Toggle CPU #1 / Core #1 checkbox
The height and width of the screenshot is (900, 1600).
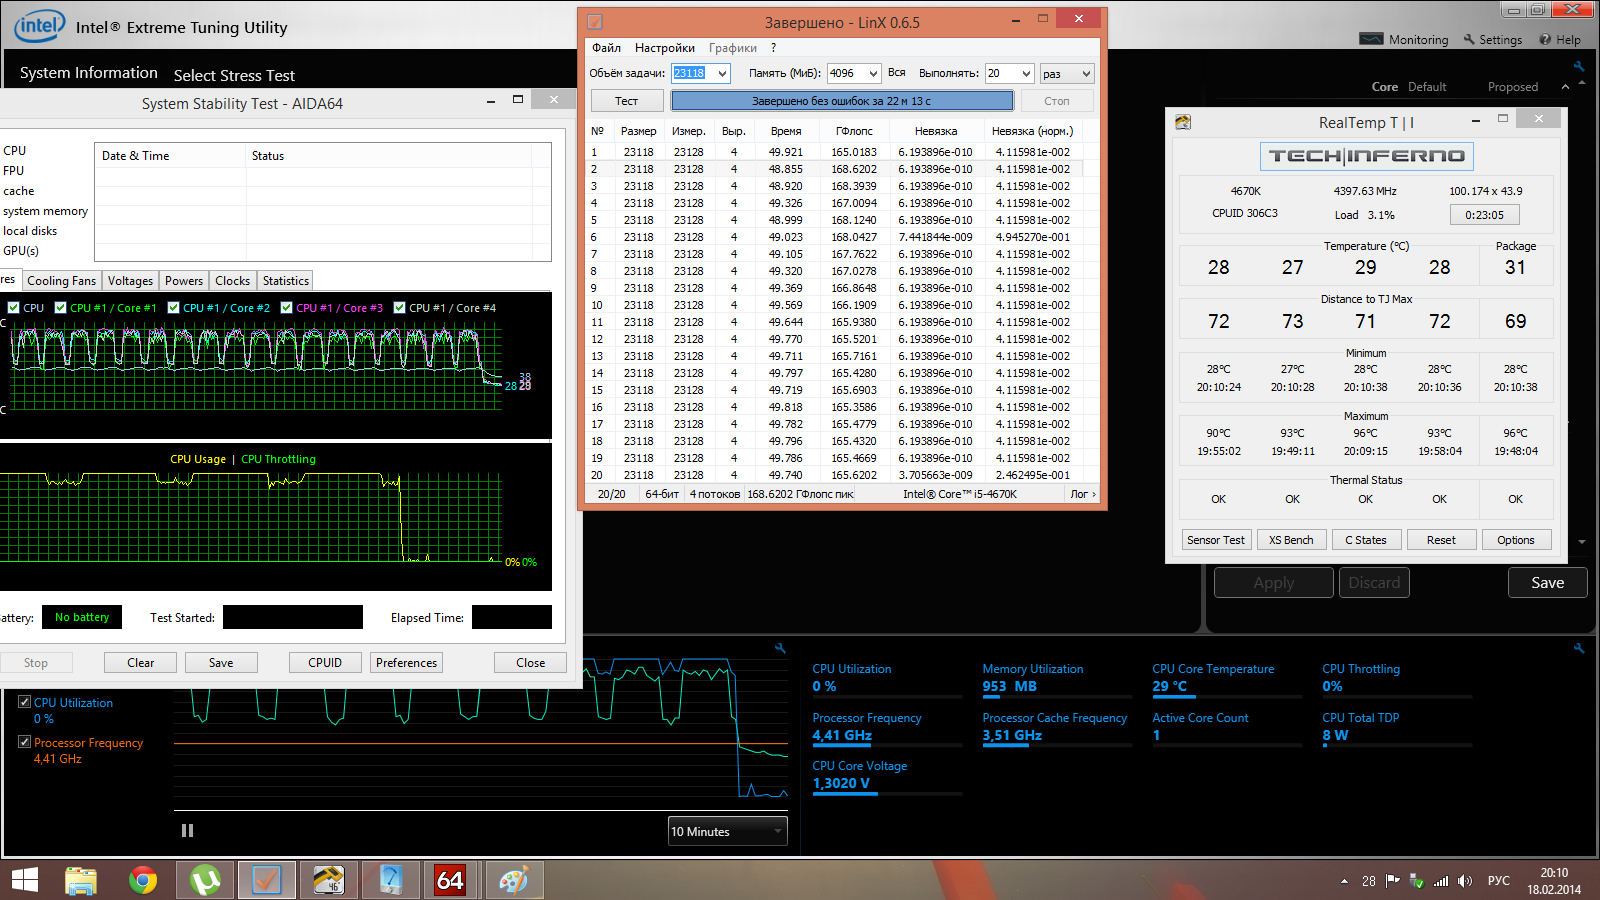[61, 308]
